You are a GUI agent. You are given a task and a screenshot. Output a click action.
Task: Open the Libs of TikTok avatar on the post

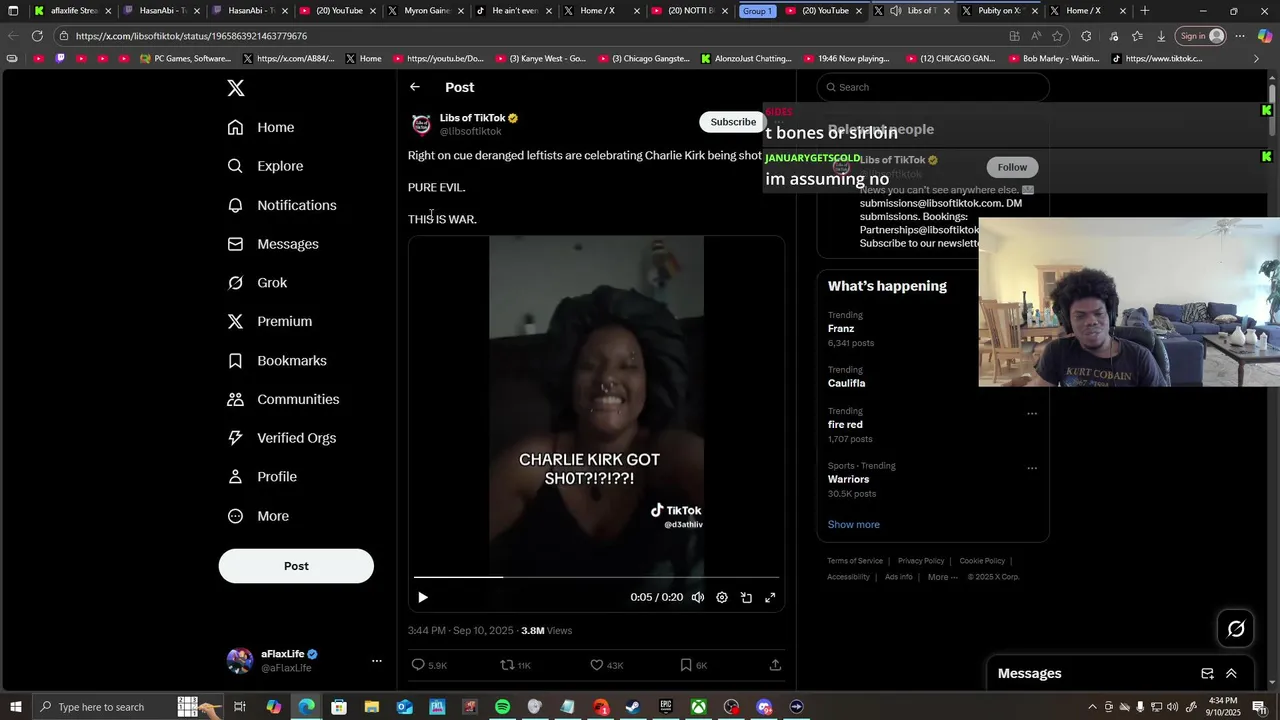tap(422, 124)
